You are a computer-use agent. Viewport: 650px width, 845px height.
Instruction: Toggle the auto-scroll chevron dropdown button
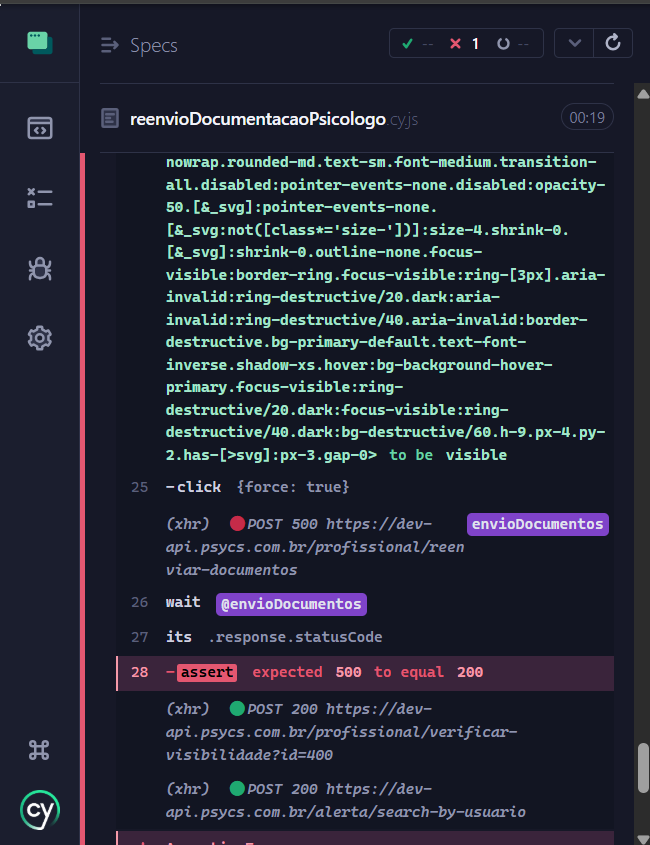point(574,43)
